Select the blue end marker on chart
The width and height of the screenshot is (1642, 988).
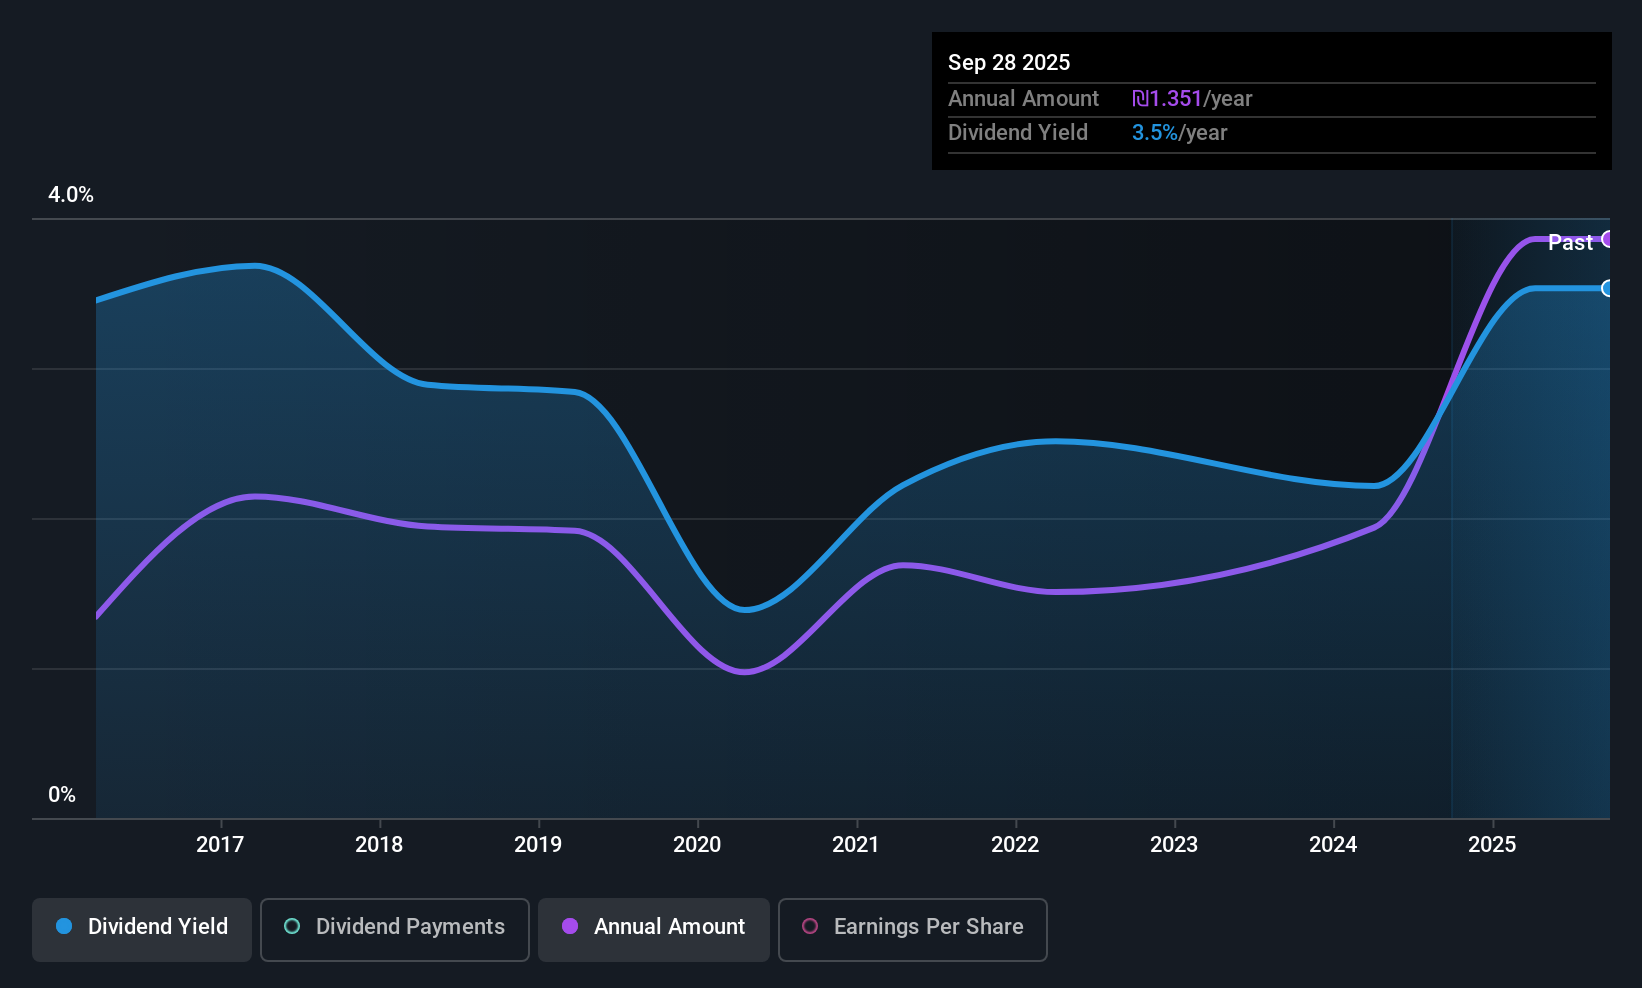pos(1608,288)
